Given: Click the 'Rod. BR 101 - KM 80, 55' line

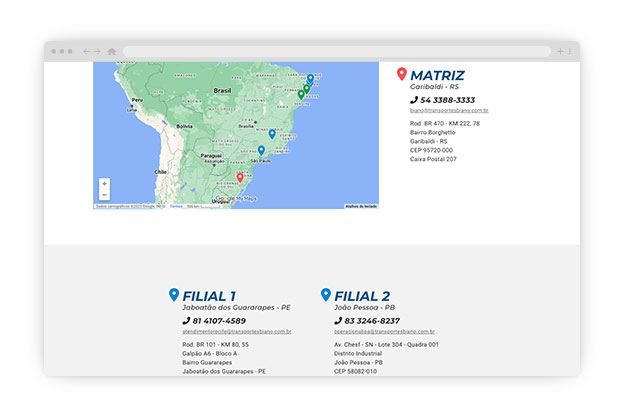Looking at the screenshot, I should [215, 344].
